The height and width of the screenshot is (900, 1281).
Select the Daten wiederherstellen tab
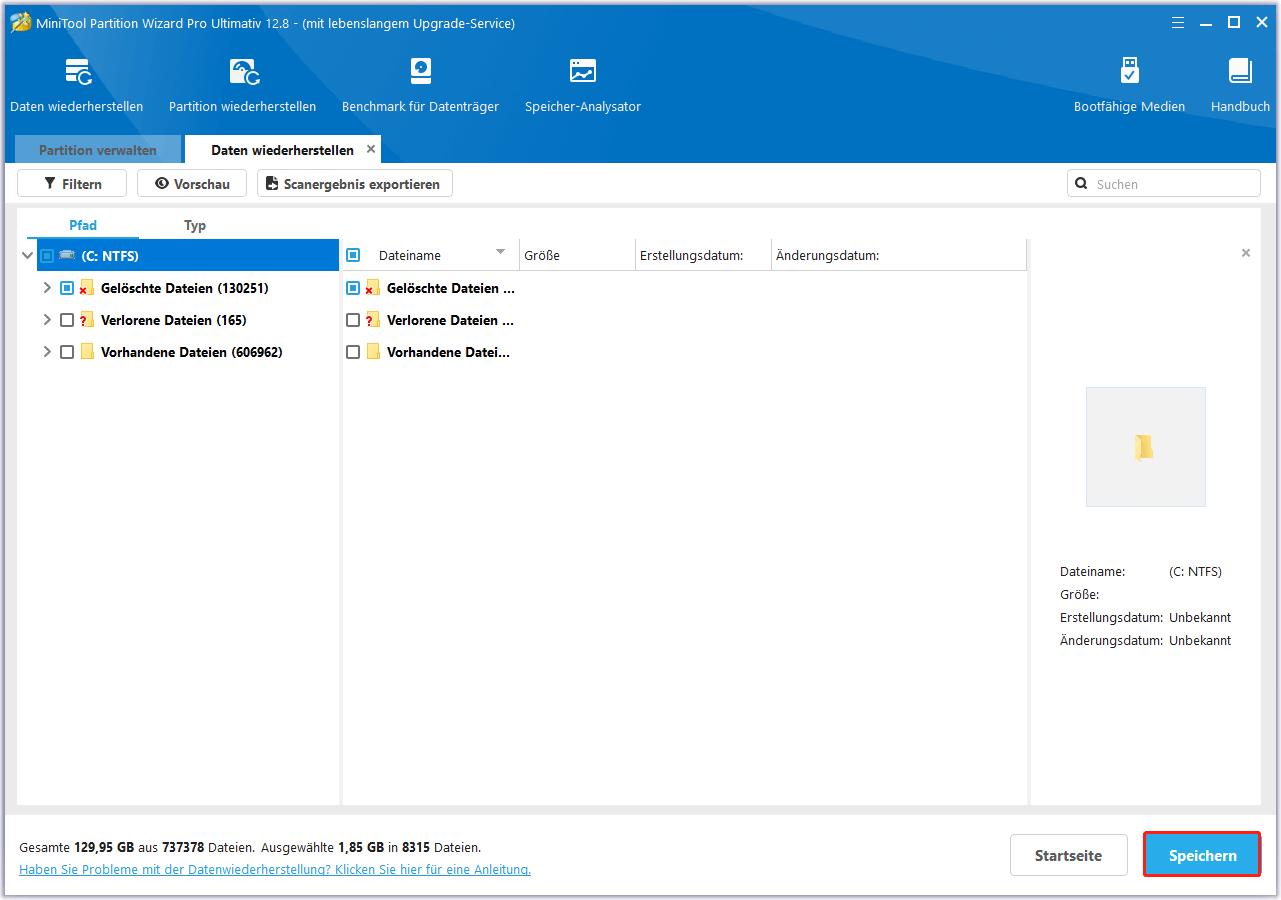[x=282, y=150]
